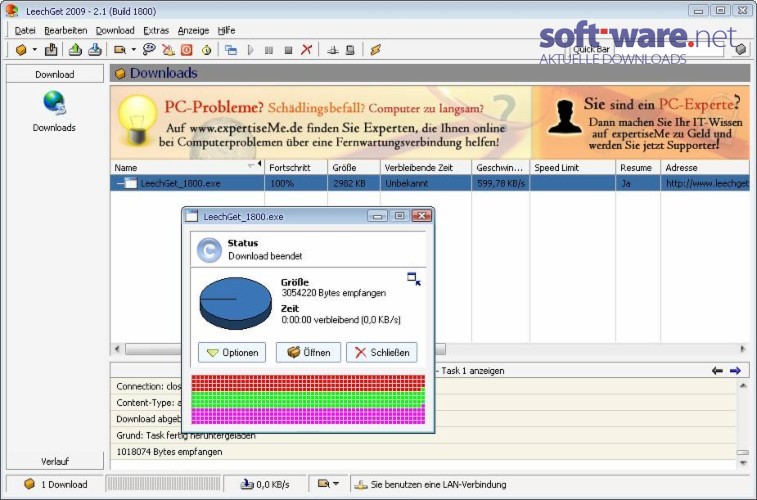Click the red segment block map
This screenshot has width=757, height=500.
click(308, 383)
